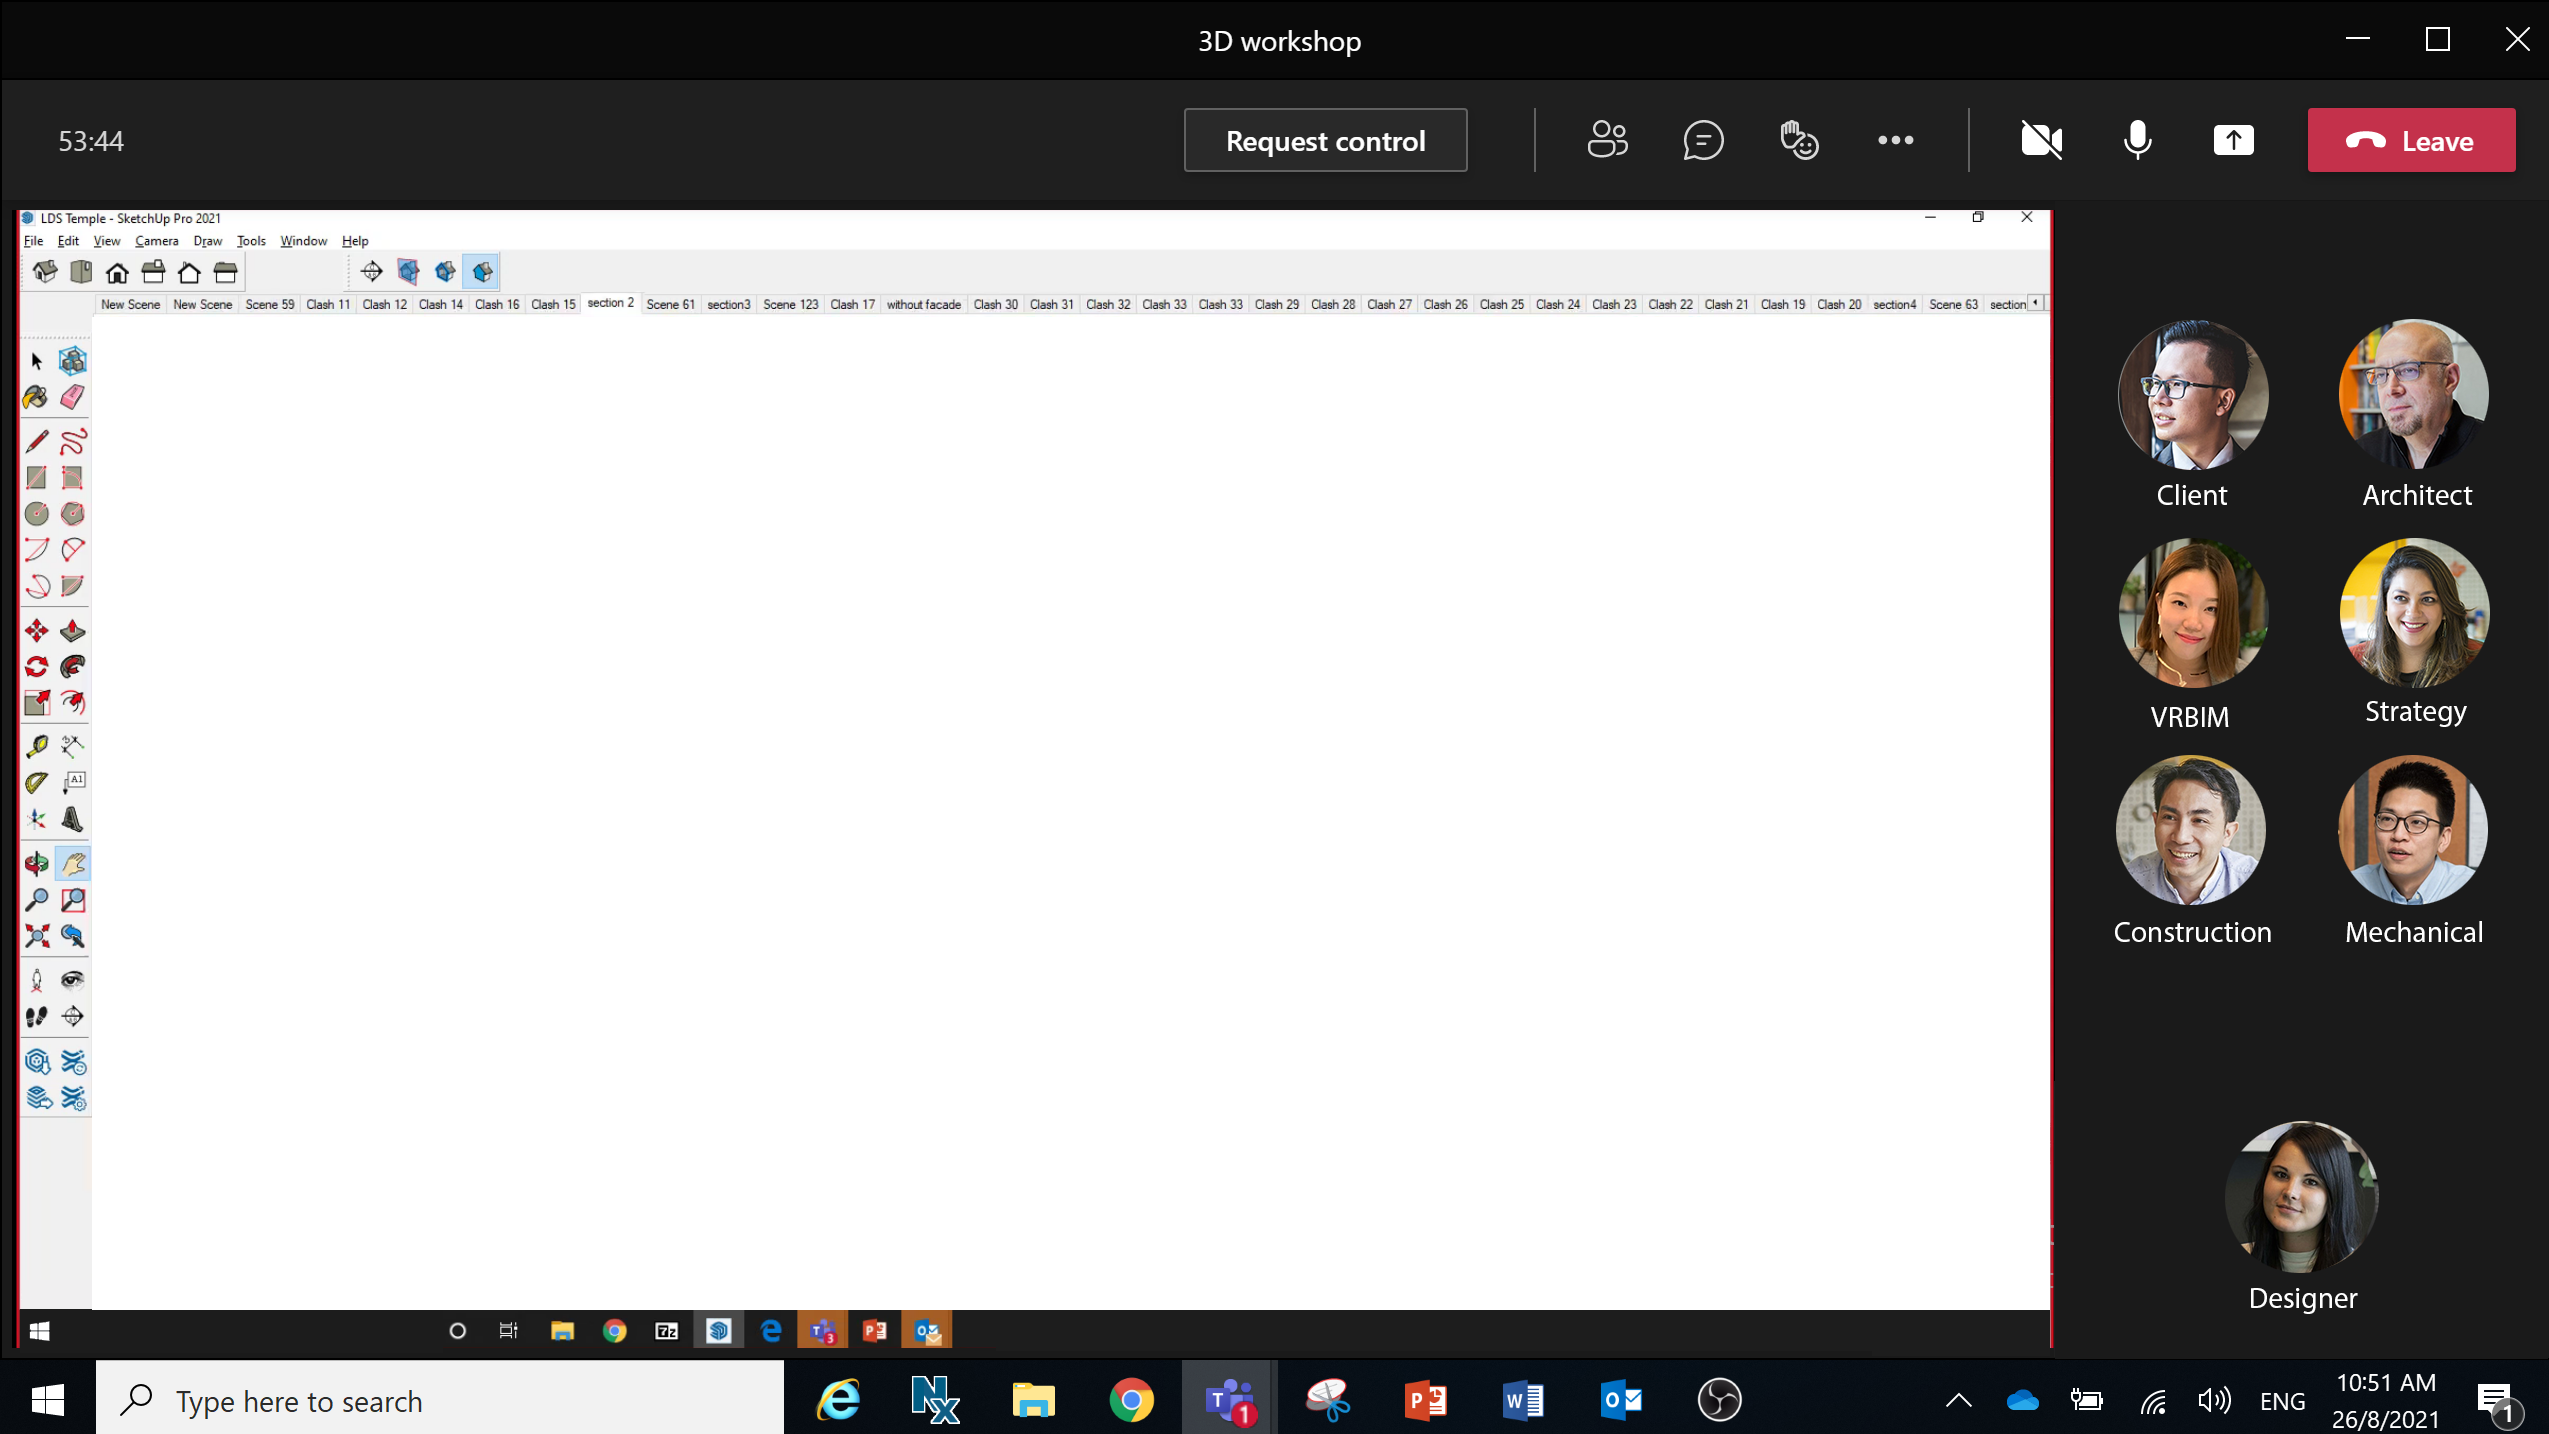Switch to the Clash 17 scene tab

[x=852, y=304]
